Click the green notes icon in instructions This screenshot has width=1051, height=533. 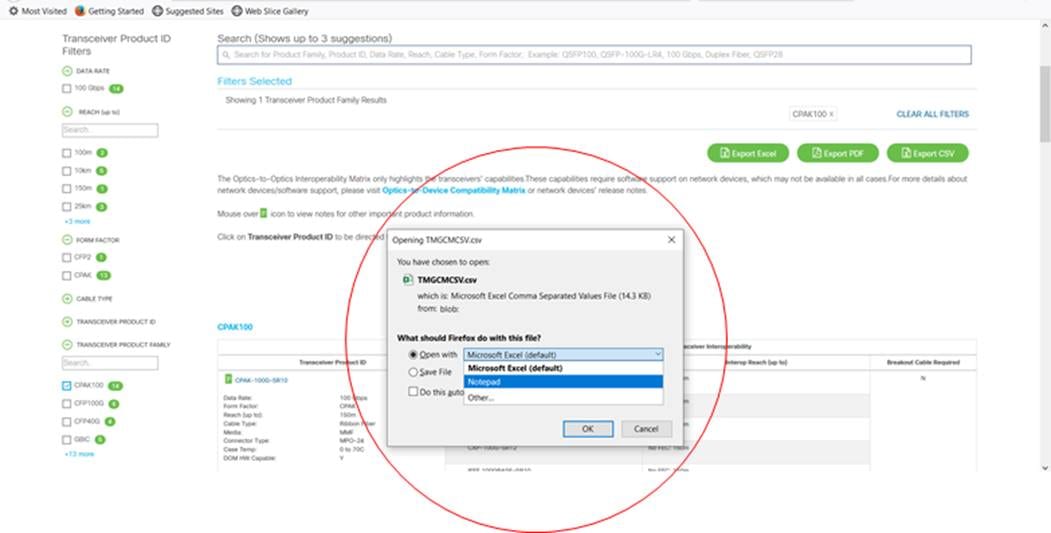[x=263, y=213]
